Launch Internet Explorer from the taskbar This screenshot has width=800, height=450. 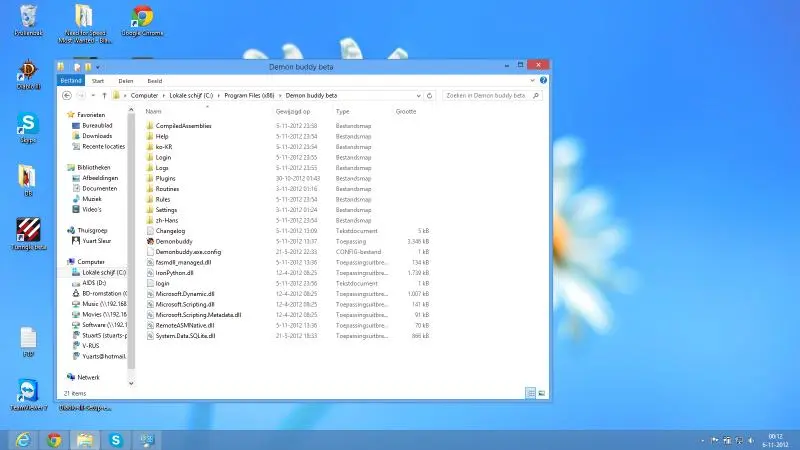click(23, 439)
